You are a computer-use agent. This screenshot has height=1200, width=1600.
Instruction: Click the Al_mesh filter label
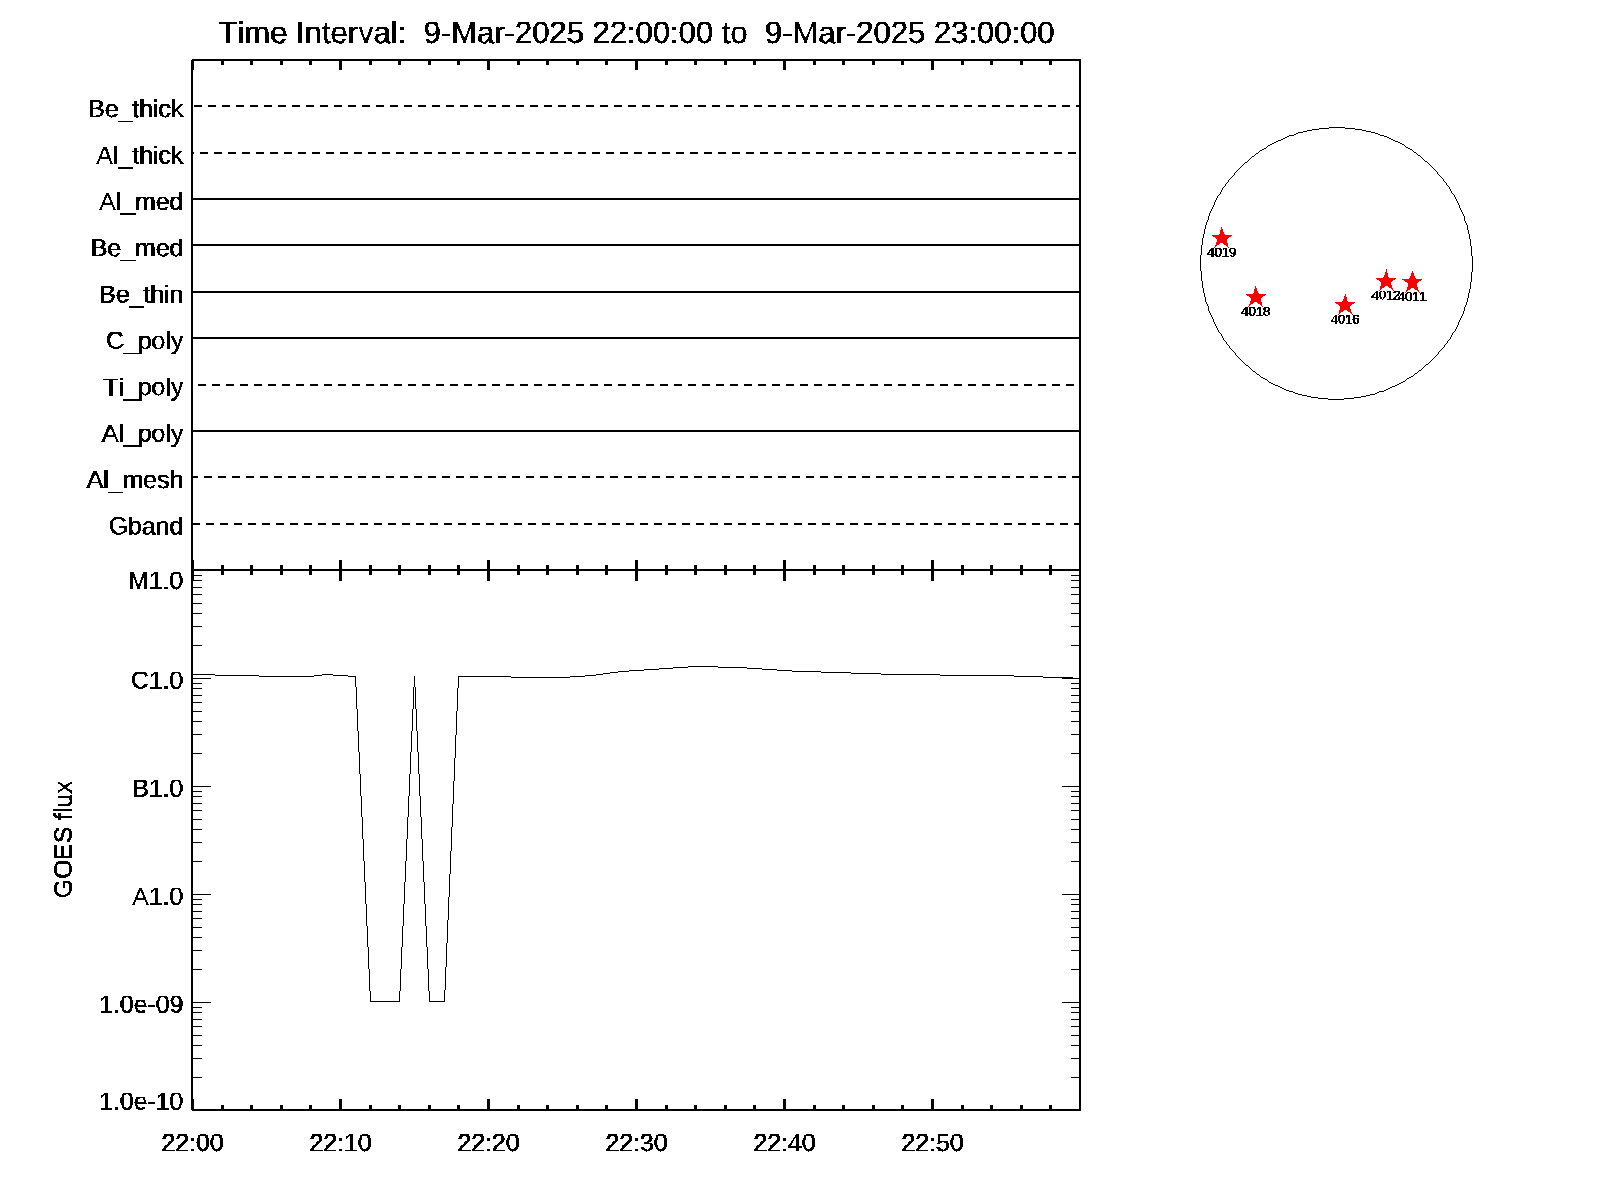(135, 480)
